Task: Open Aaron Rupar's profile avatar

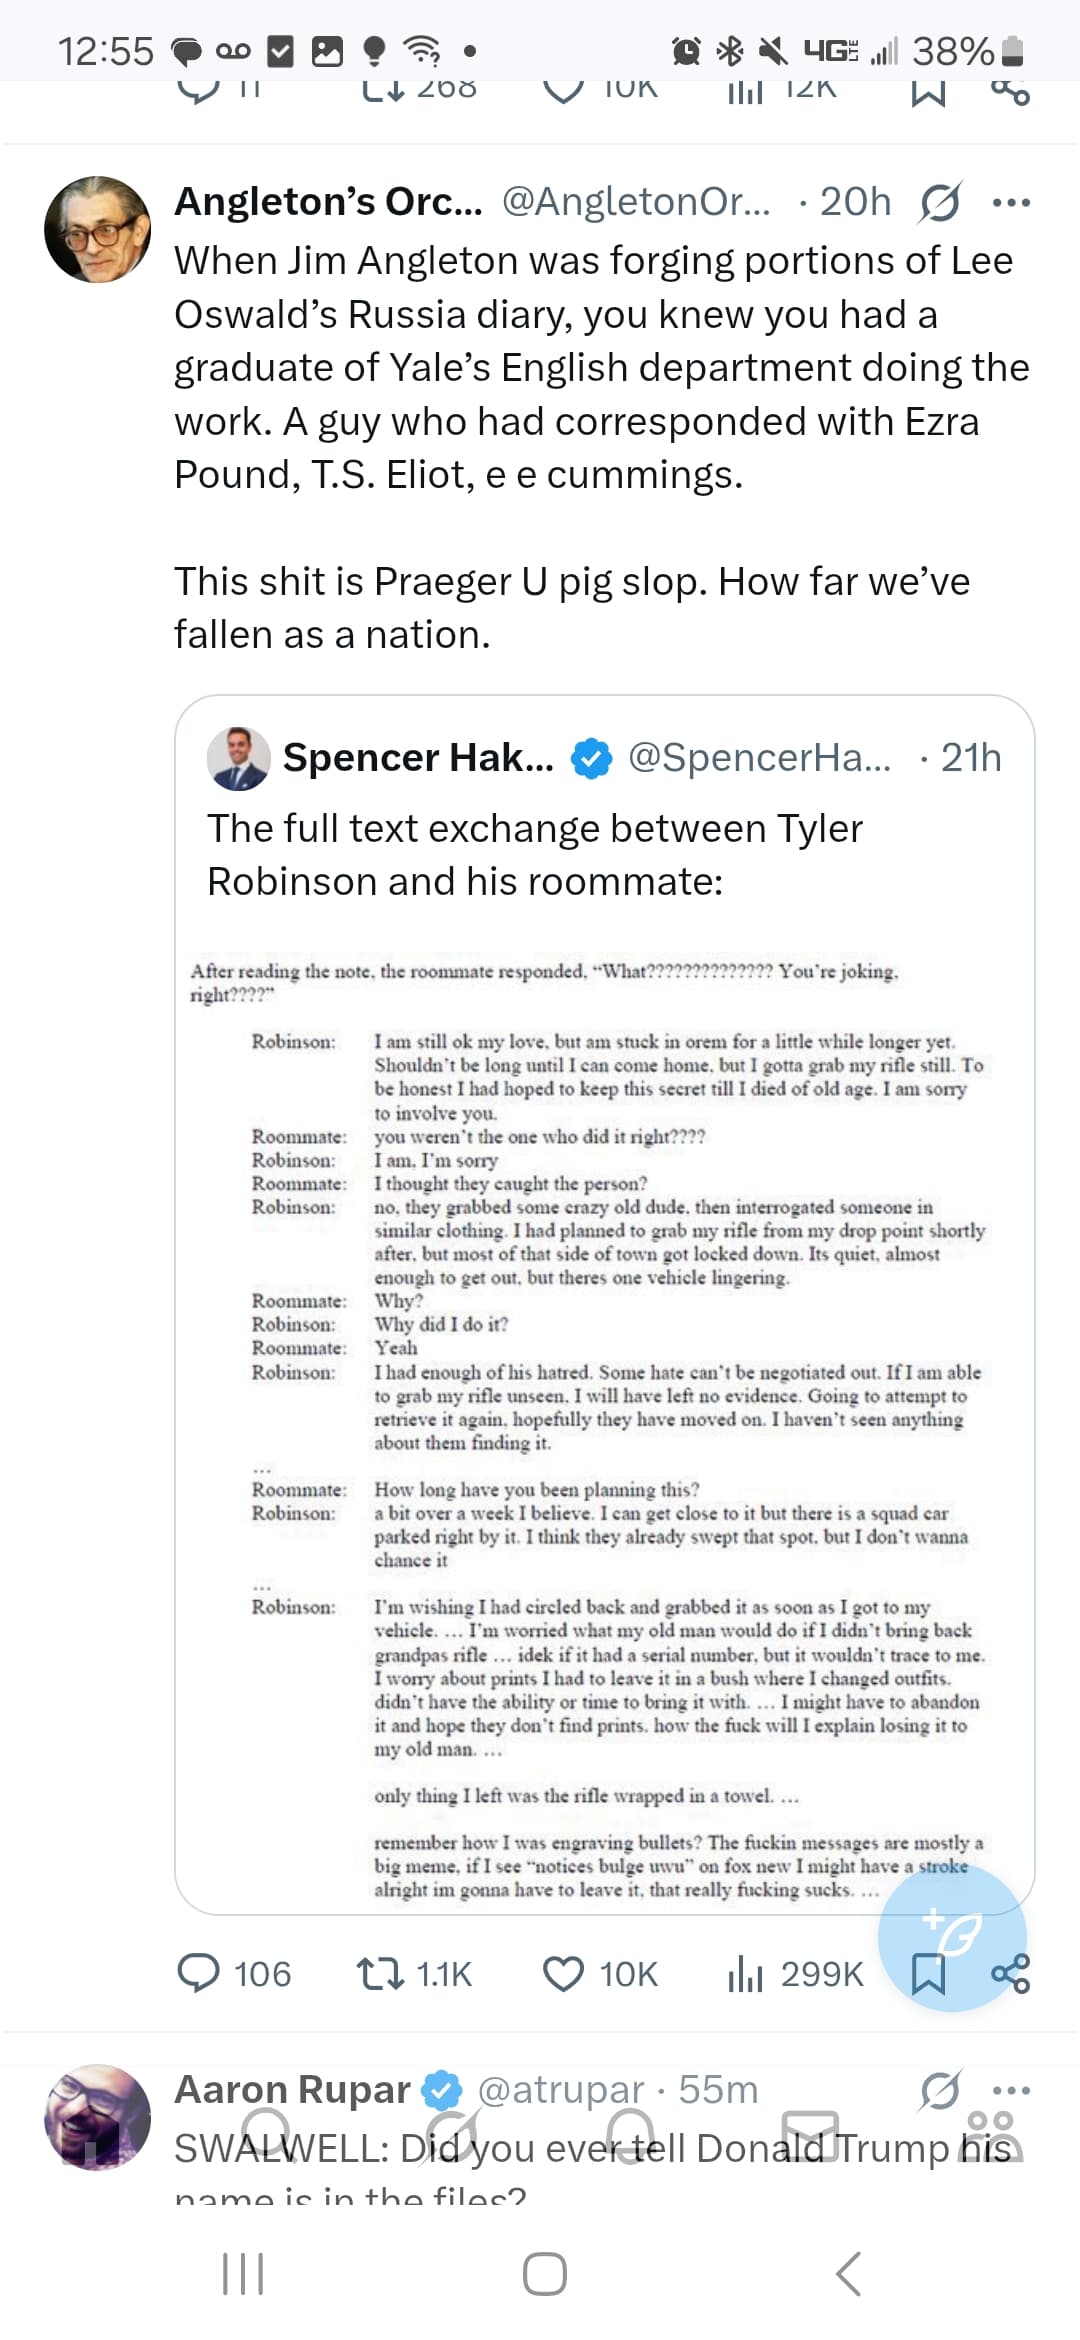Action: pos(98,2117)
